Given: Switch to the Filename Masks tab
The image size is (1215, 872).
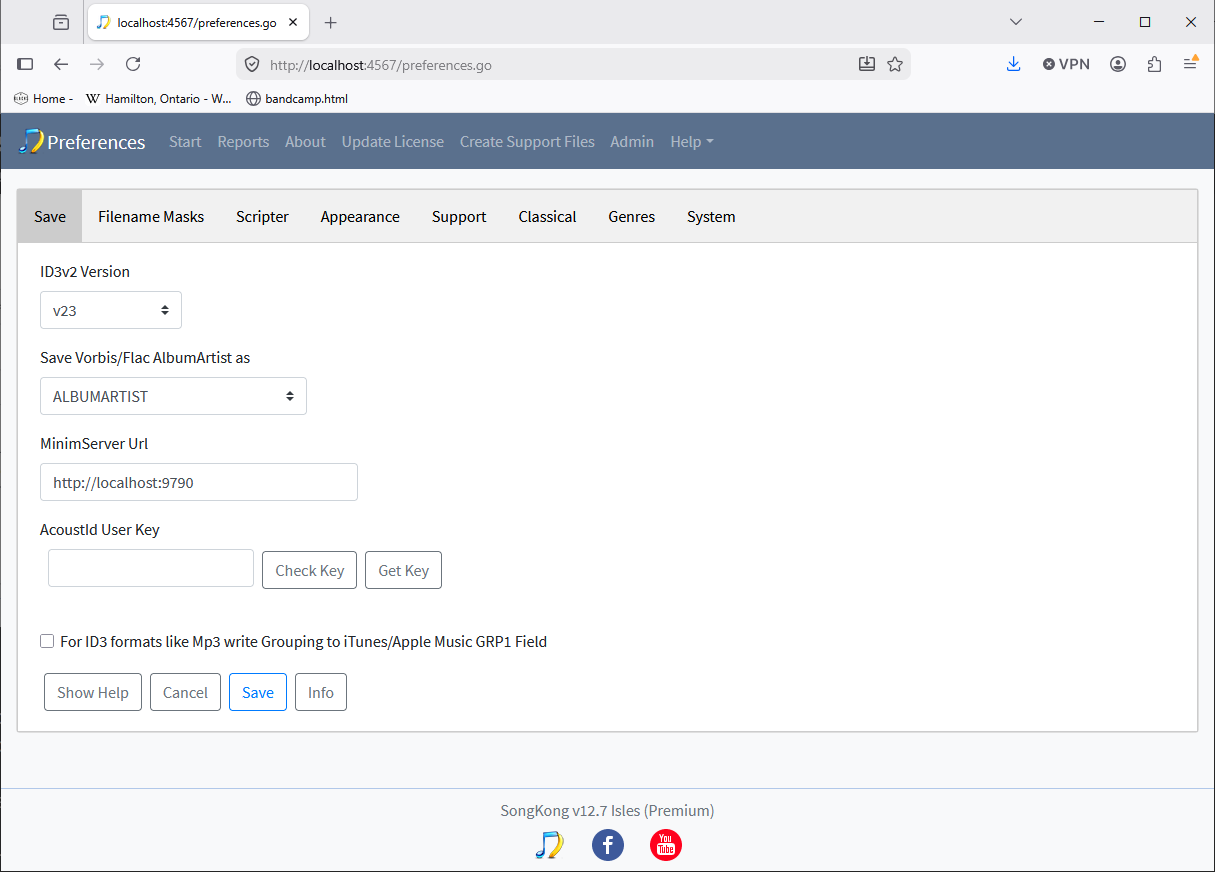Looking at the screenshot, I should coord(151,216).
